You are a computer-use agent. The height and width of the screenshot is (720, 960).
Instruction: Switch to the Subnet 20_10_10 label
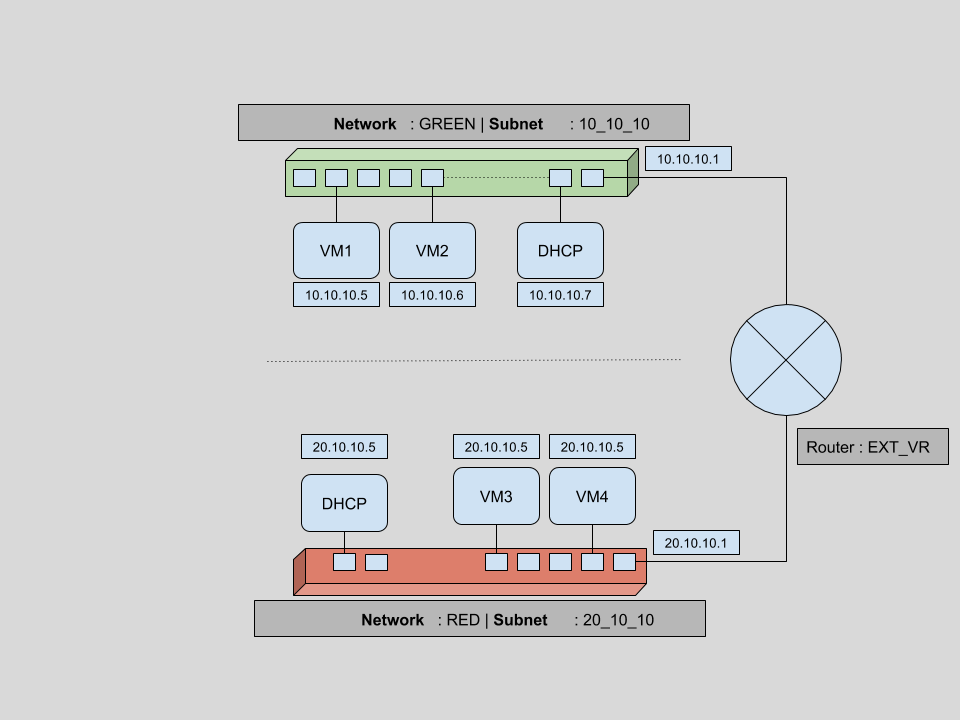[618, 620]
